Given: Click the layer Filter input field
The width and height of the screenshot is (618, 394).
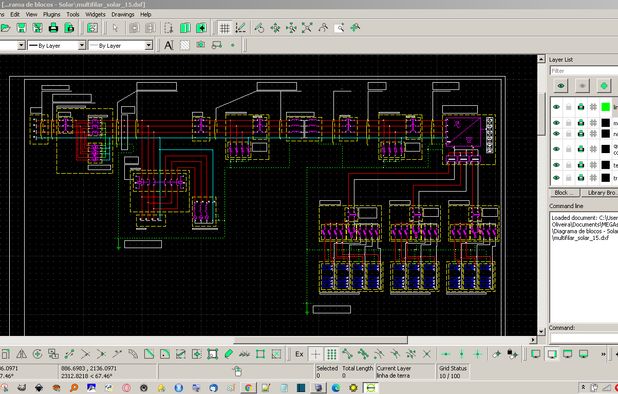Looking at the screenshot, I should coord(584,71).
